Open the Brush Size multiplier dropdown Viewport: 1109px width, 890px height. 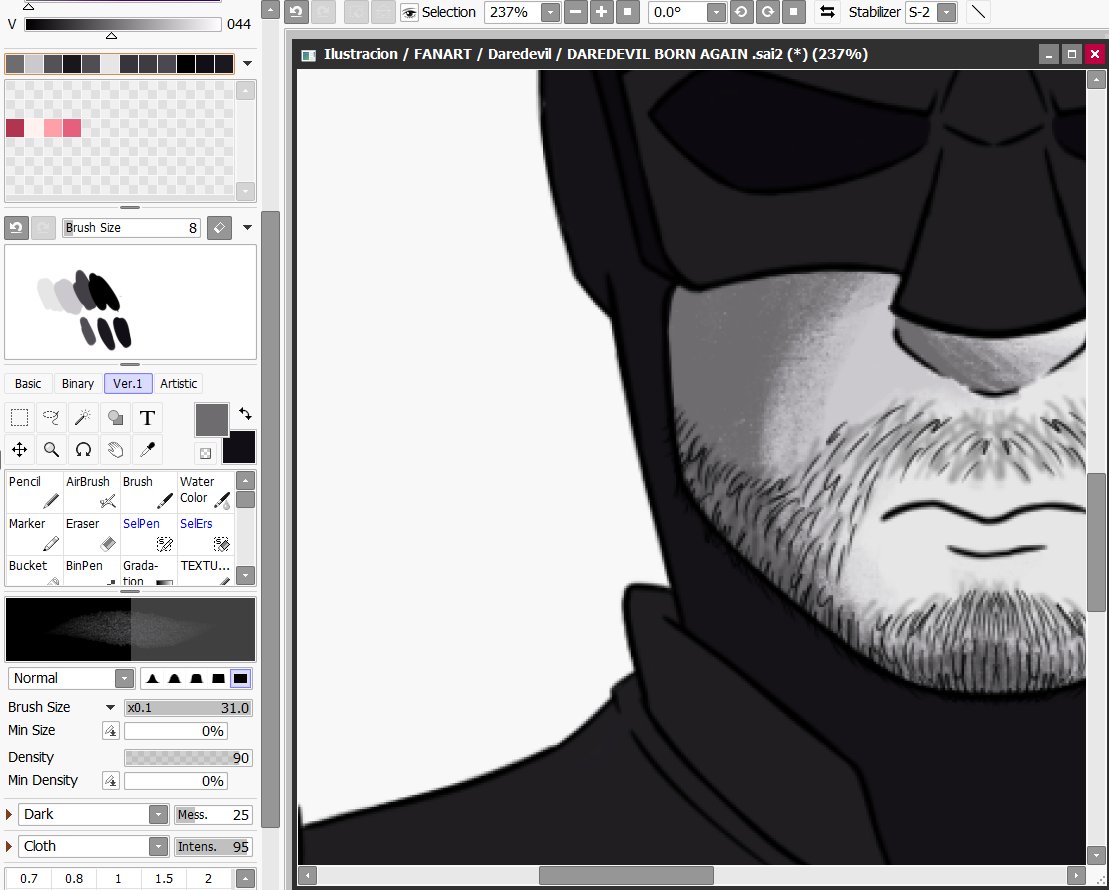pos(110,707)
